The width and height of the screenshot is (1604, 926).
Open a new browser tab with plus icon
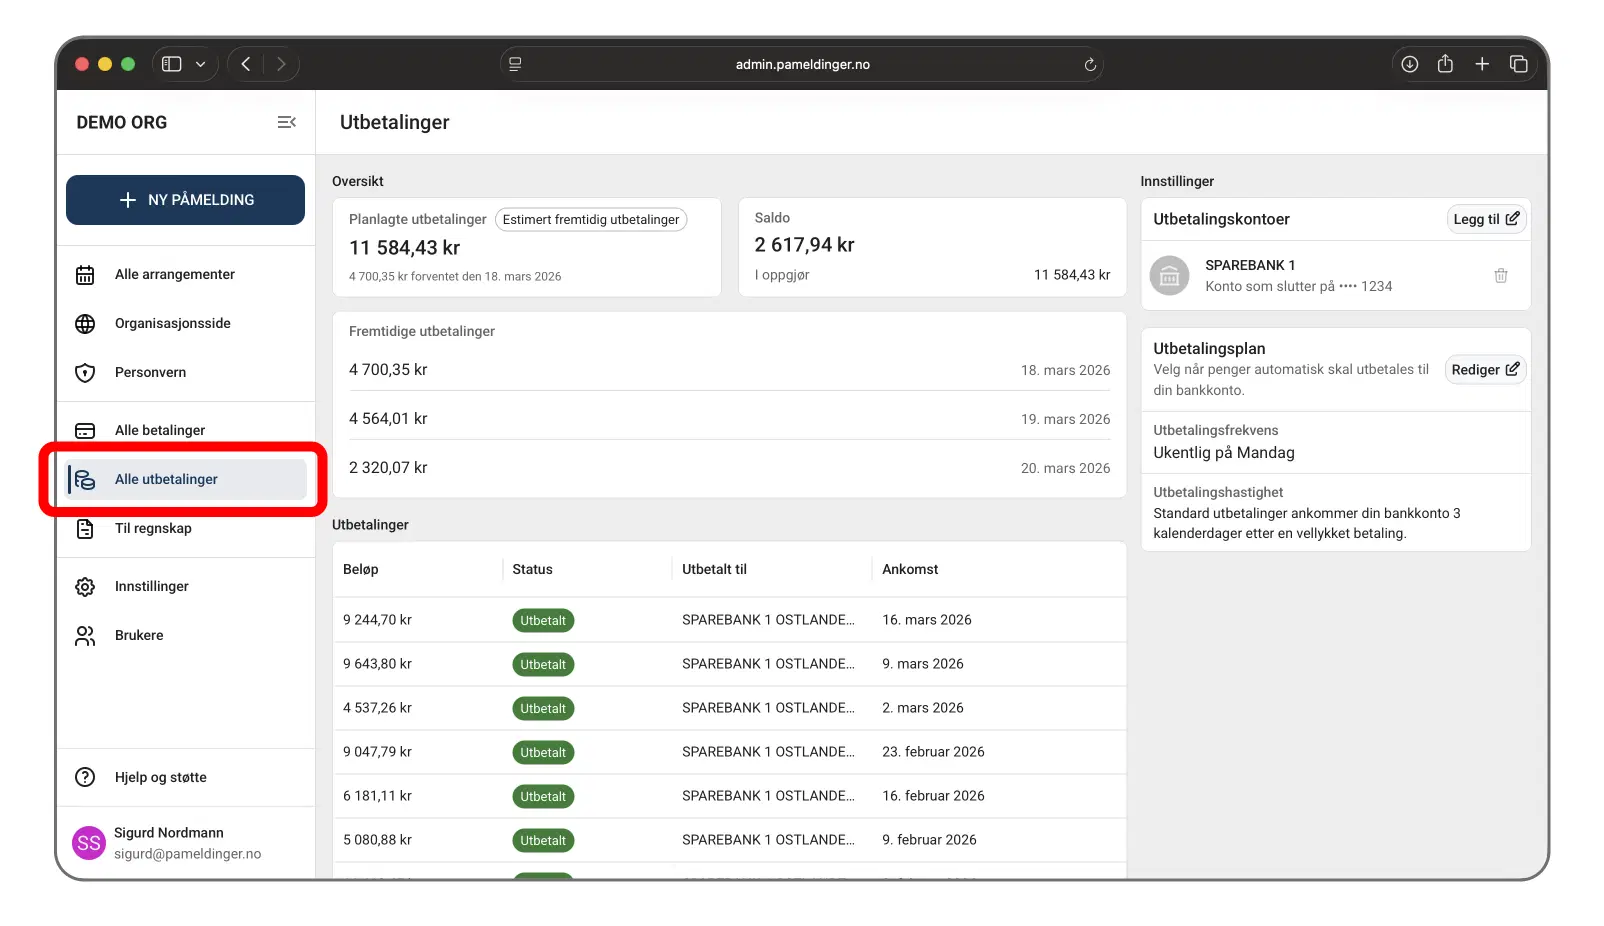coord(1482,64)
